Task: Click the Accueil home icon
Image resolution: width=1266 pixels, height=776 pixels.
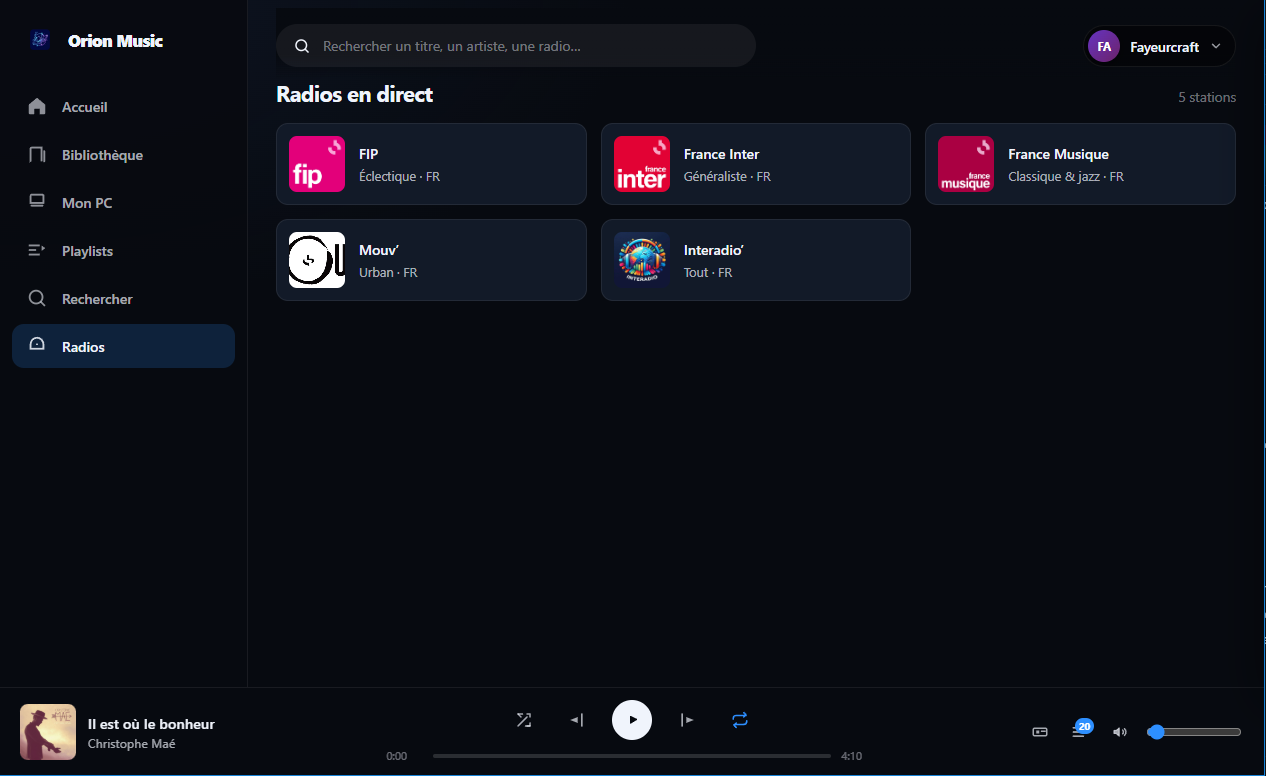Action: (x=37, y=106)
